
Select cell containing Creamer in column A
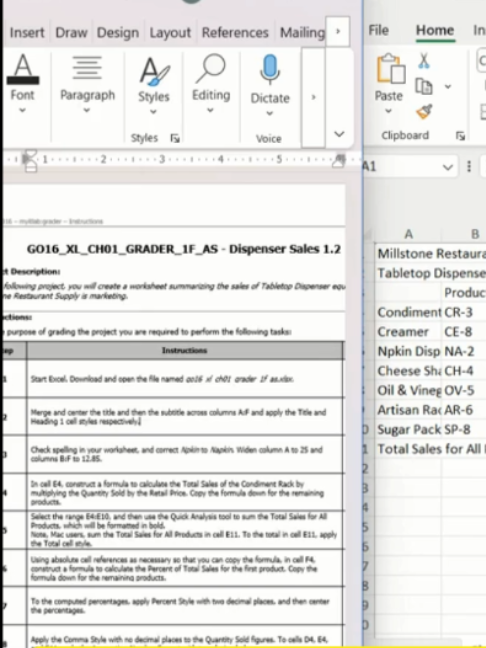click(x=408, y=332)
